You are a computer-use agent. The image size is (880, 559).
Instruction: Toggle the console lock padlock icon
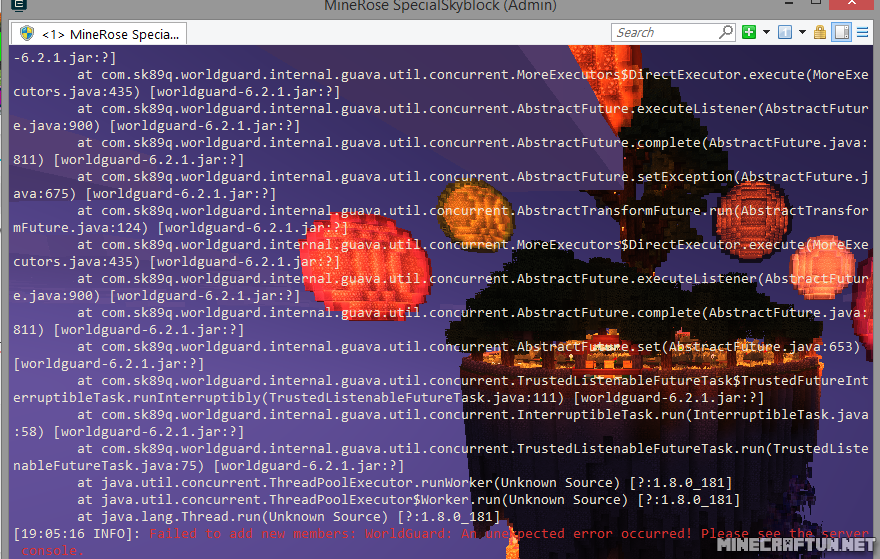point(820,32)
